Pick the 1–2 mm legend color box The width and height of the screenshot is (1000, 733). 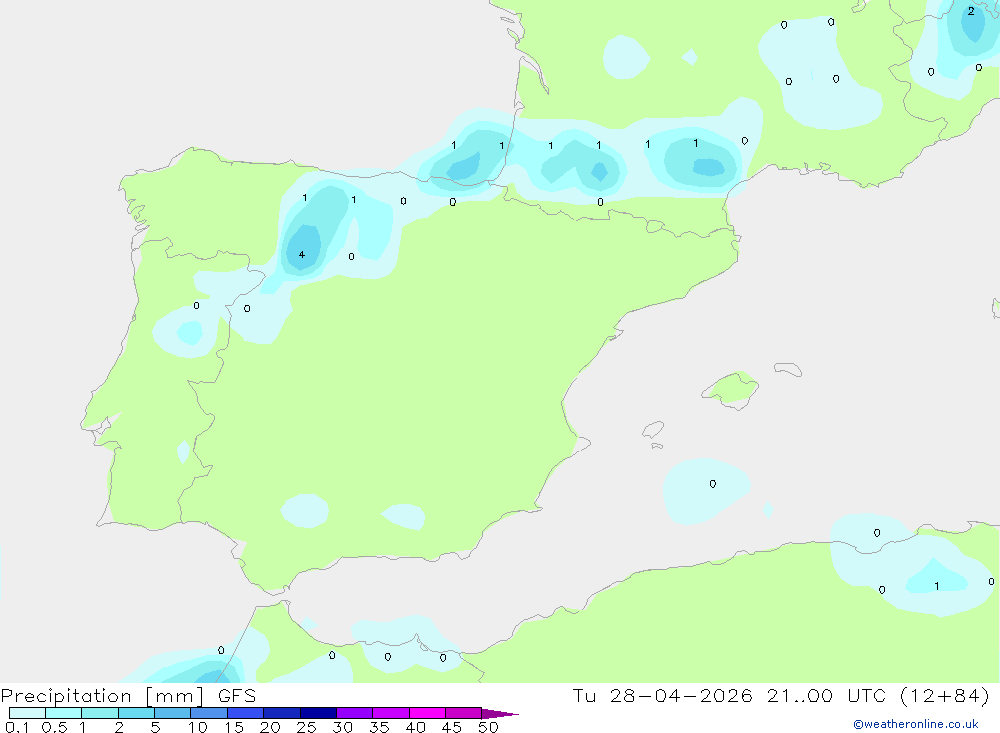coord(99,713)
